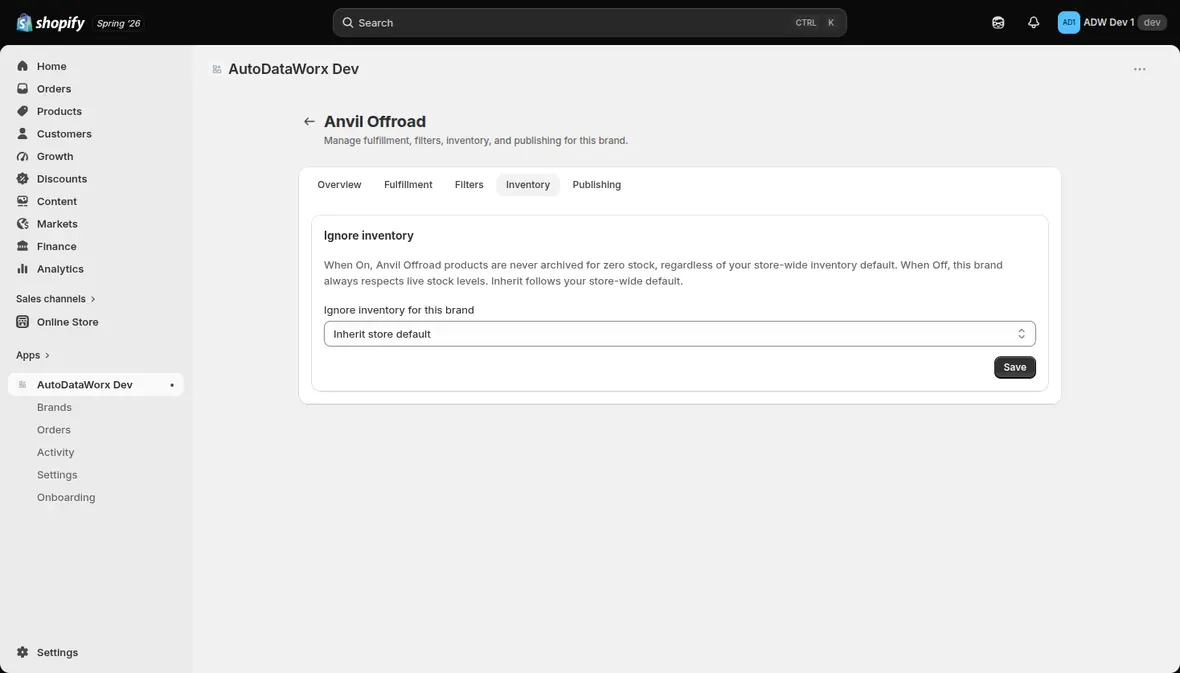This screenshot has height=673, width=1180.
Task: Switch to the Filters tab
Action: point(469,184)
